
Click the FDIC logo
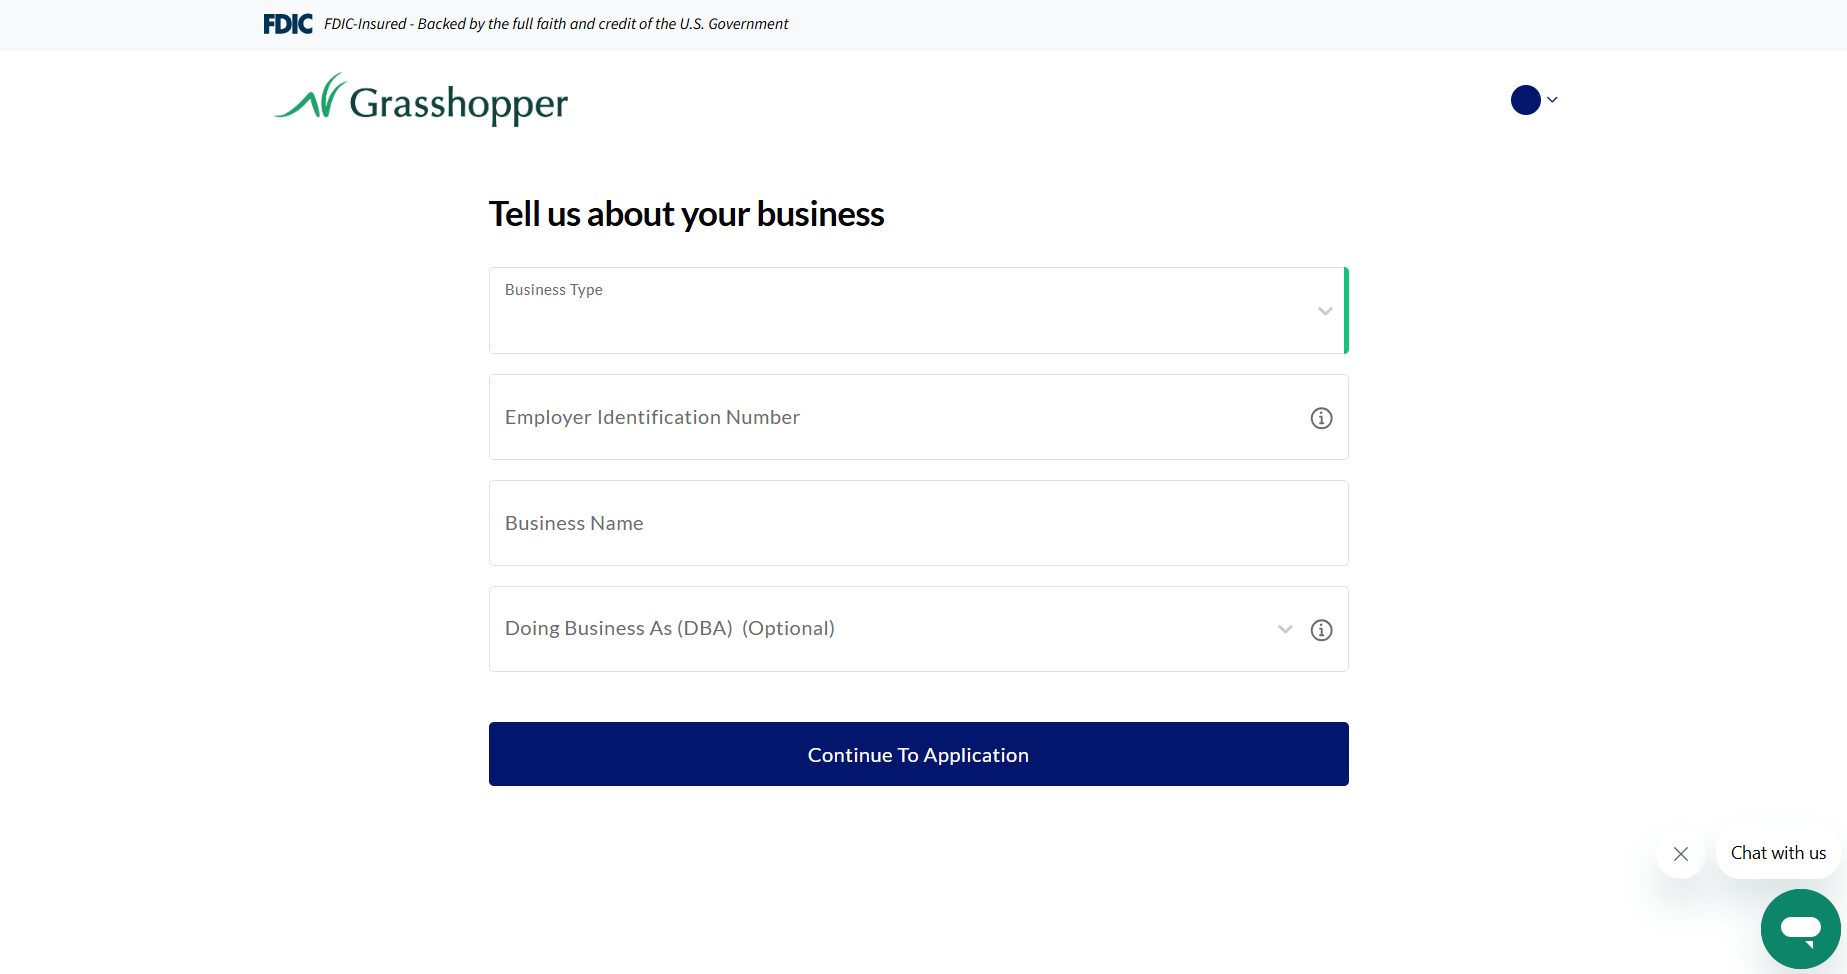[287, 23]
